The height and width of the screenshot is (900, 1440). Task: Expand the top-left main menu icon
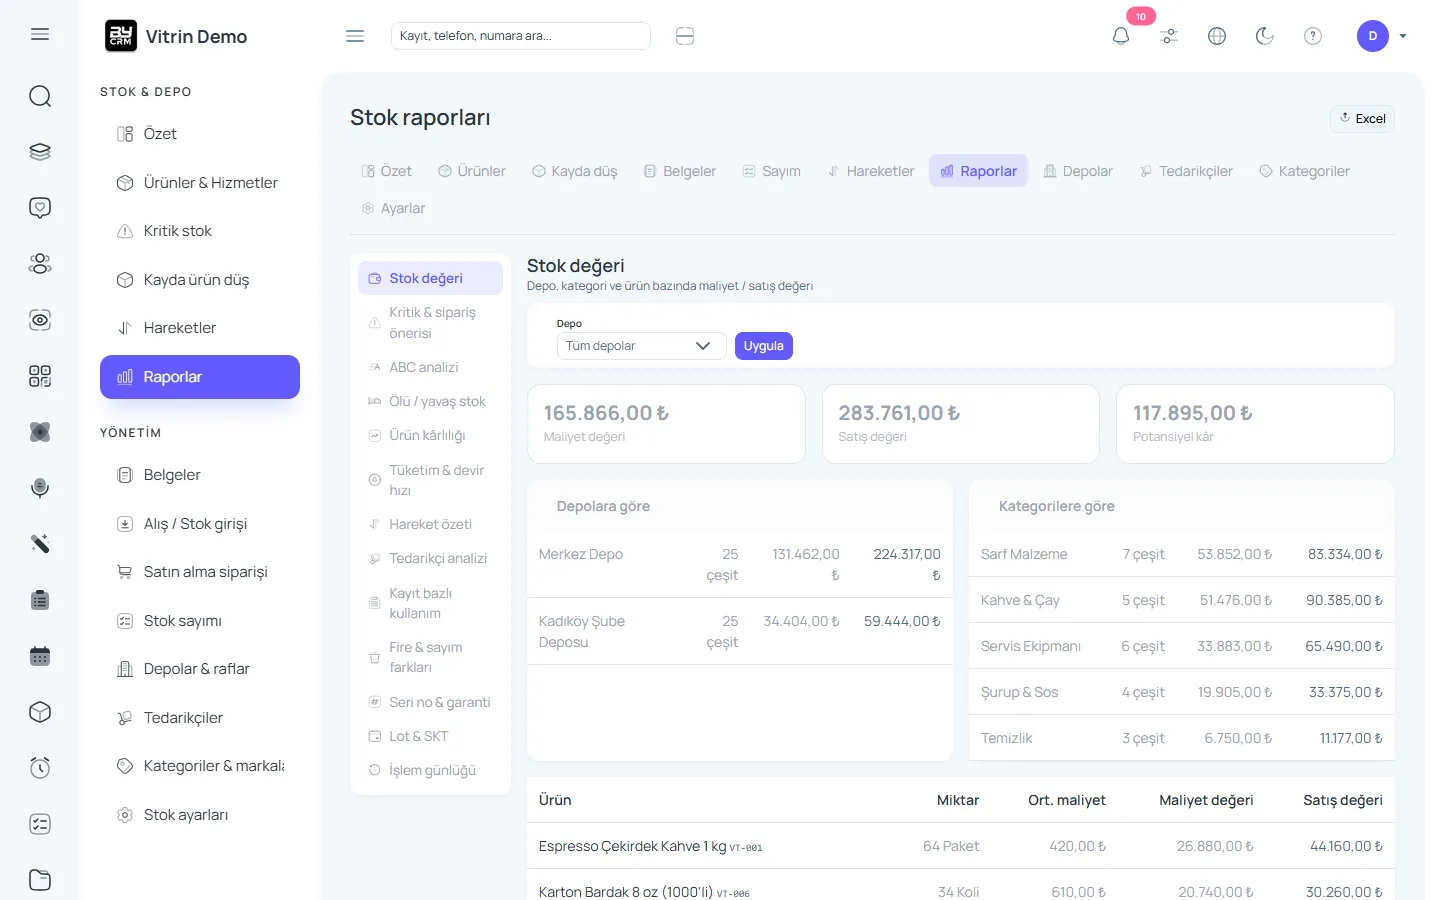pyautogui.click(x=40, y=34)
